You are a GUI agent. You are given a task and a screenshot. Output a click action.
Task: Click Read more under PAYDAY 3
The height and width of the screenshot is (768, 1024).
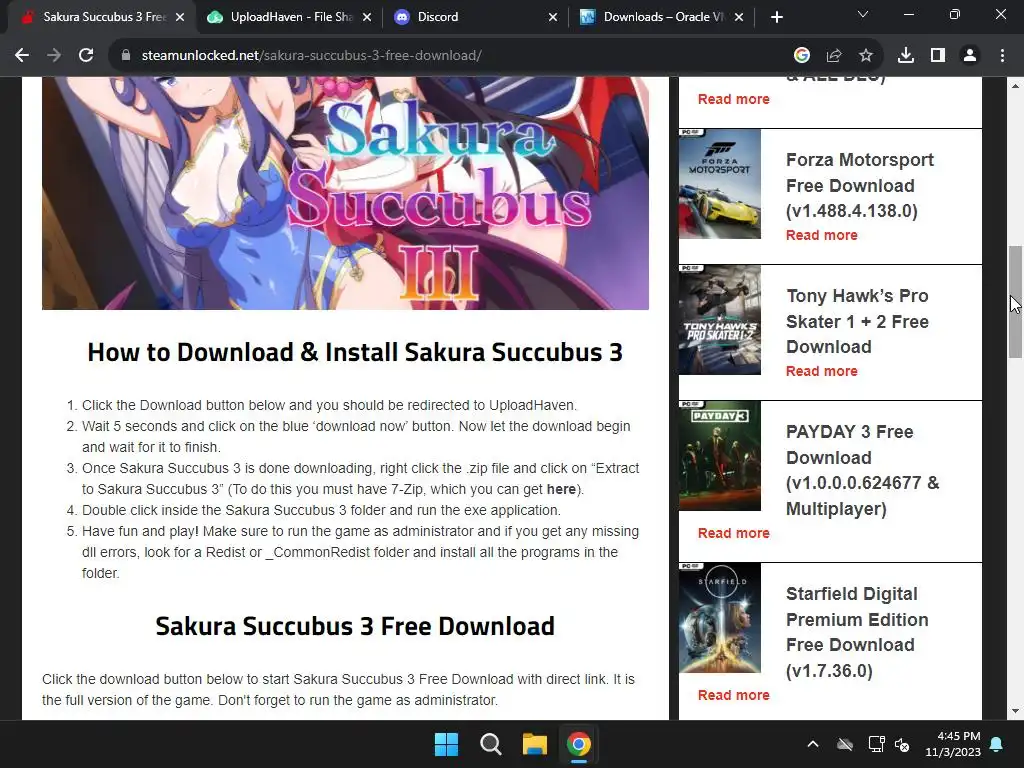tap(733, 533)
